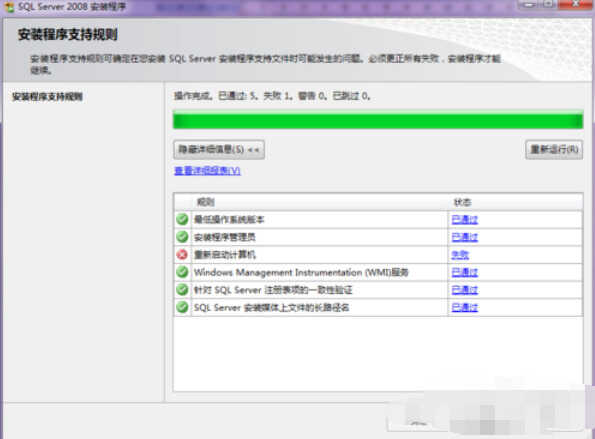Open 已通过 status link for WMI service rule
The width and height of the screenshot is (595, 439).
(464, 272)
